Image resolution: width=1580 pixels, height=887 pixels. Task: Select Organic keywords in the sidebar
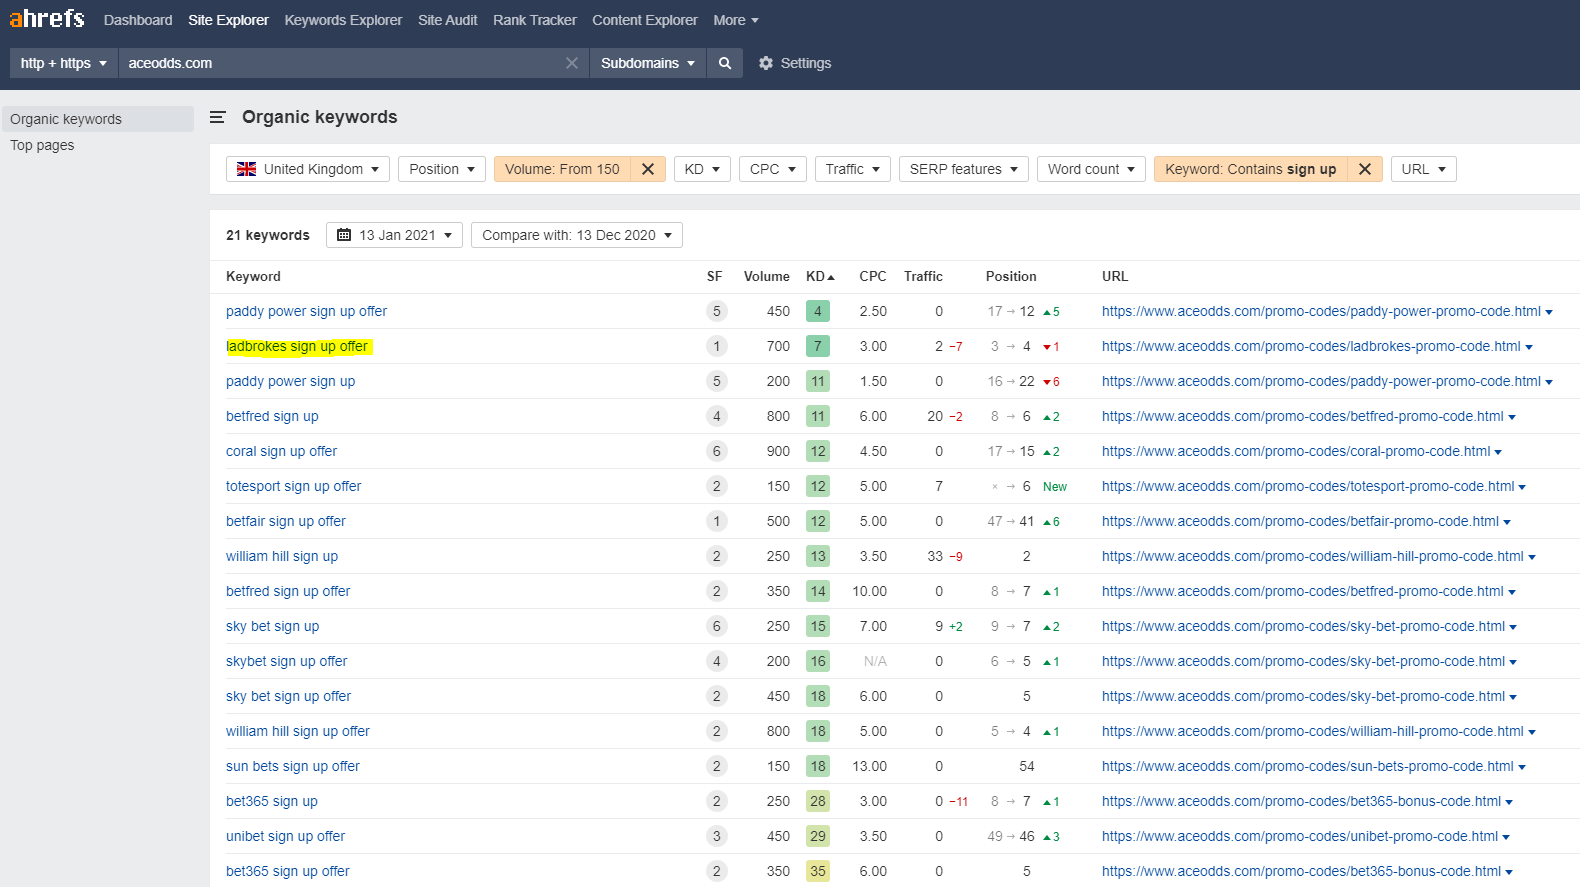point(97,119)
